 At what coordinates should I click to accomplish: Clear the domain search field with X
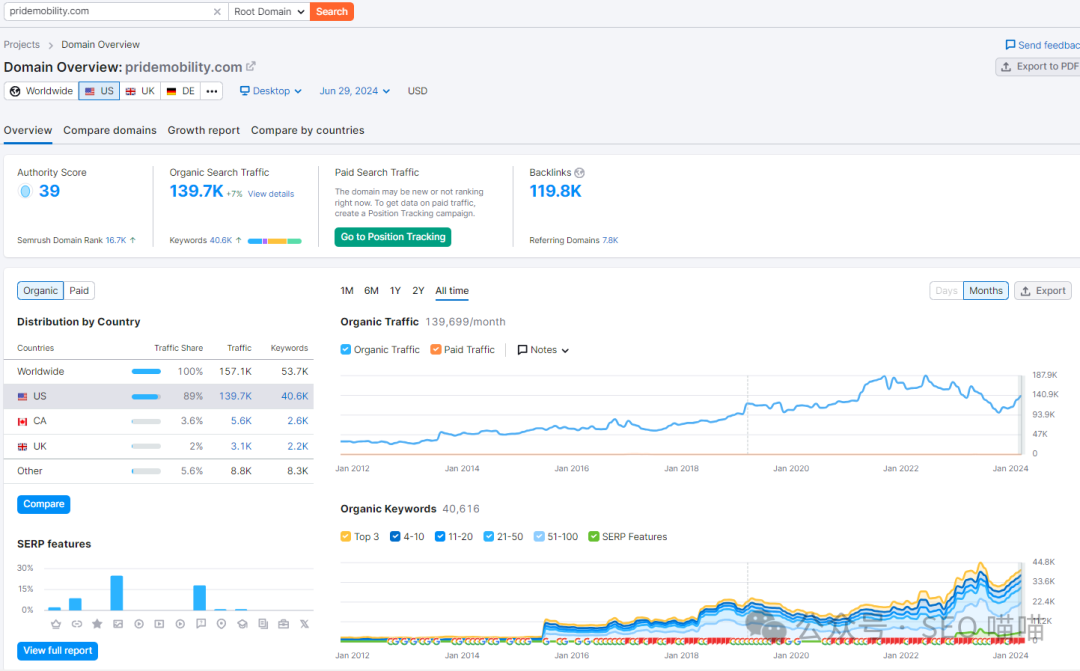click(218, 12)
